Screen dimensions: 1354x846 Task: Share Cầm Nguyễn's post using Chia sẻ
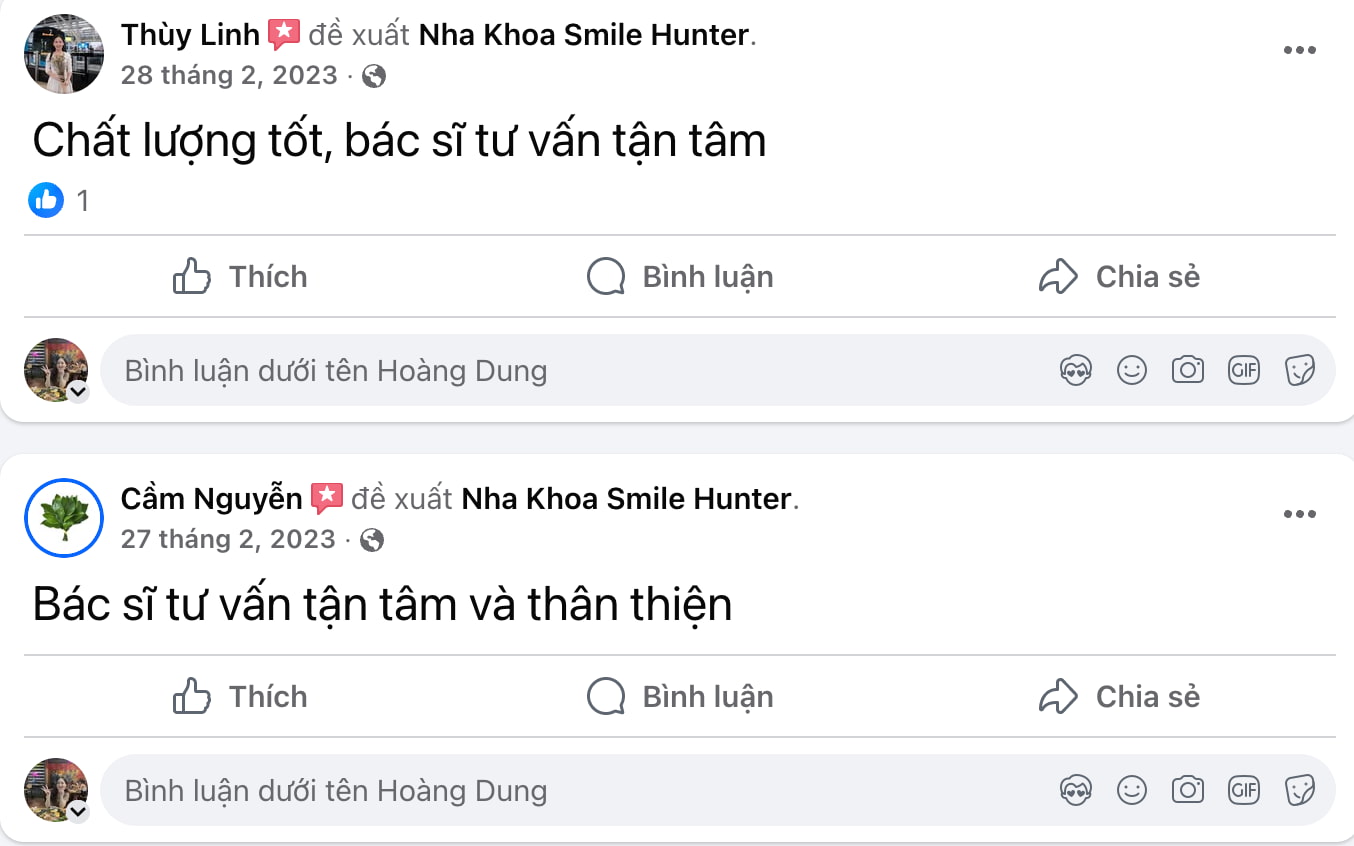click(x=1119, y=697)
